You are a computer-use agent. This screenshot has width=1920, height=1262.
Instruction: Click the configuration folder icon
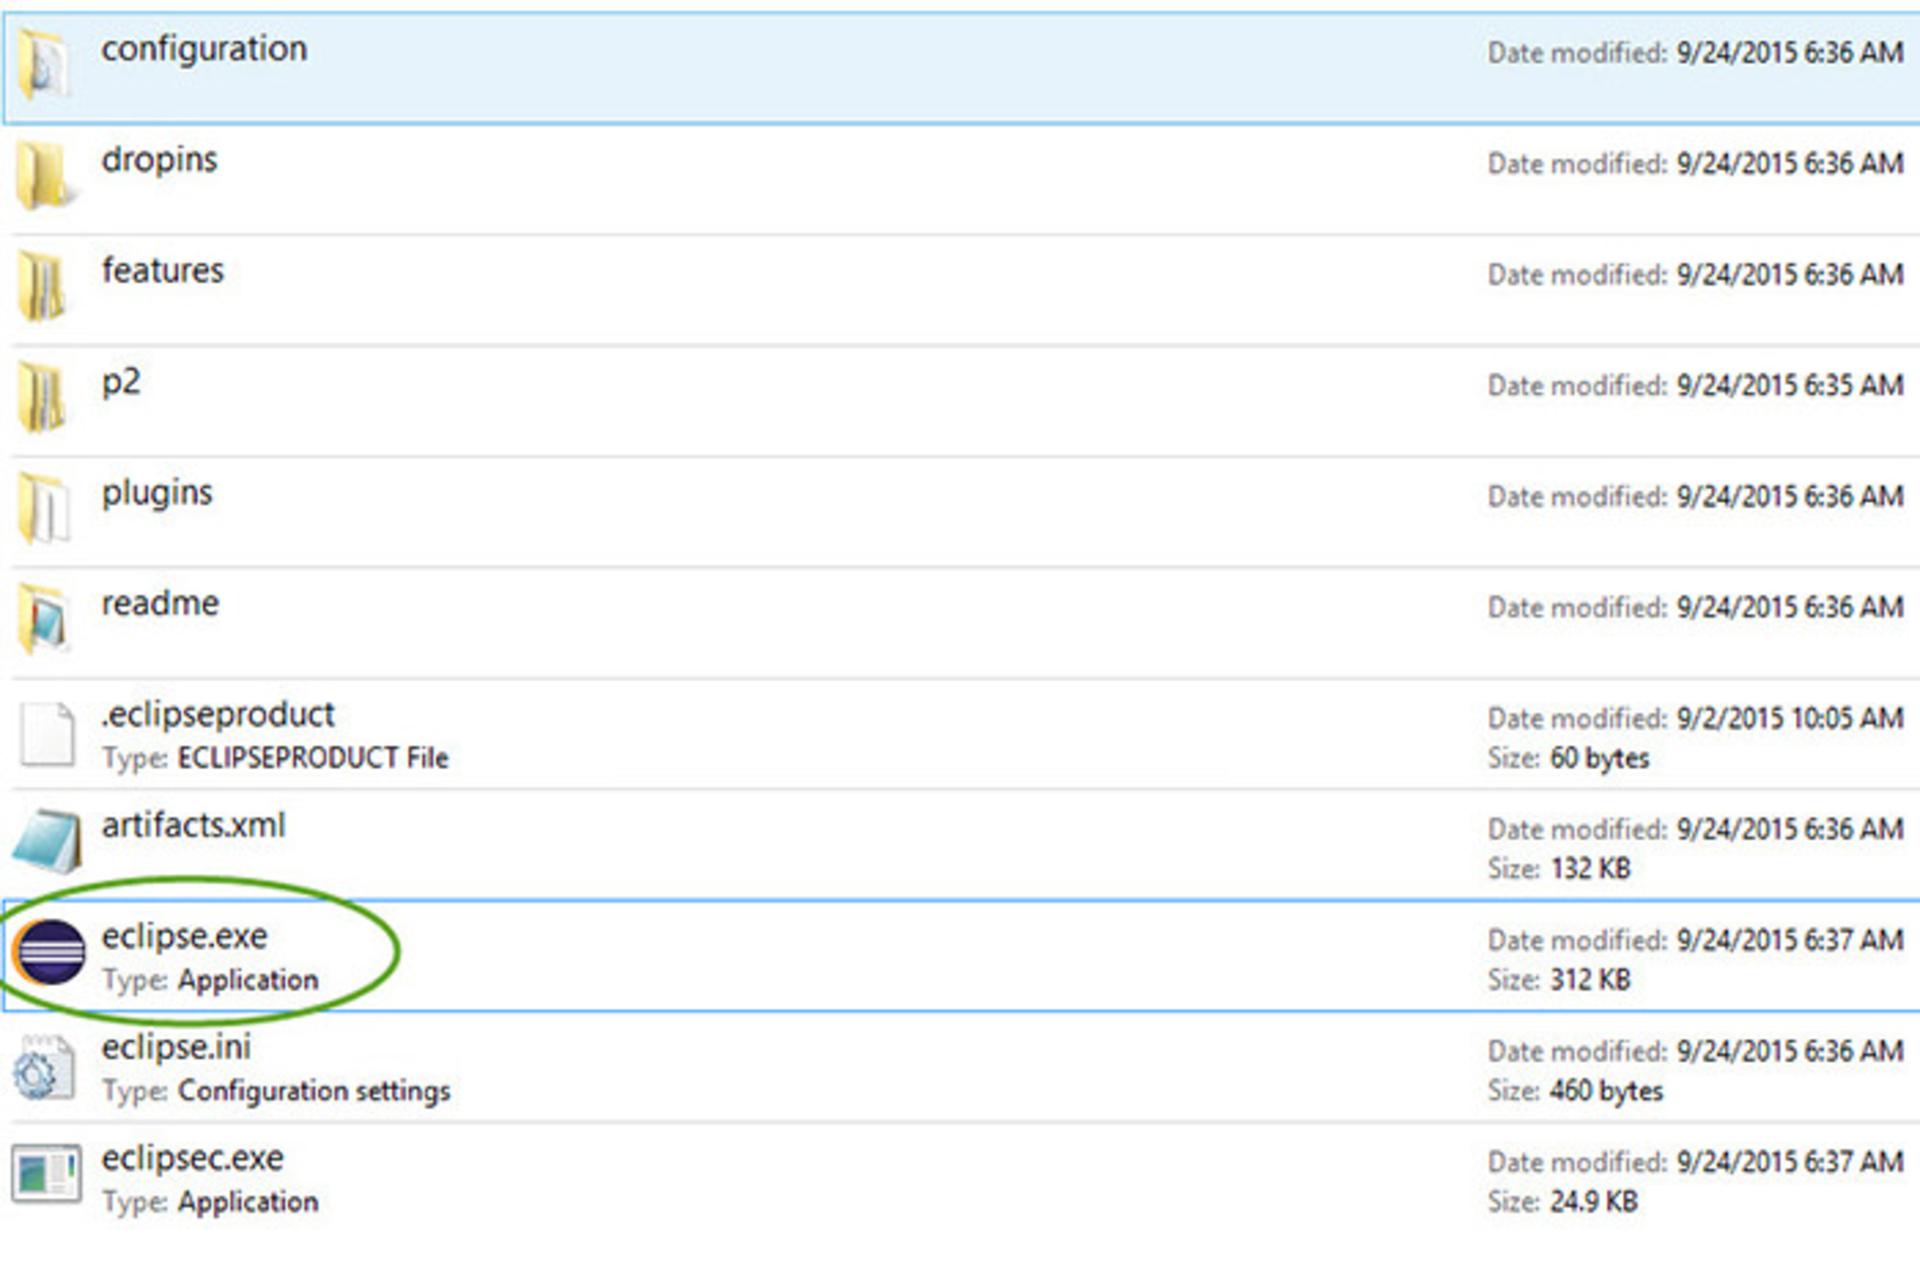(x=44, y=62)
